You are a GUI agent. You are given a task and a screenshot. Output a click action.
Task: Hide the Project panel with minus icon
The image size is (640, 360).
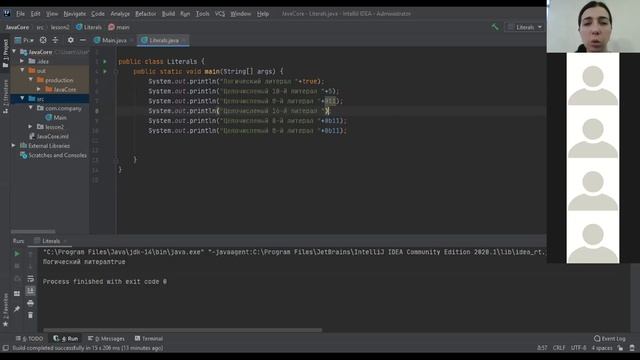pos(83,40)
